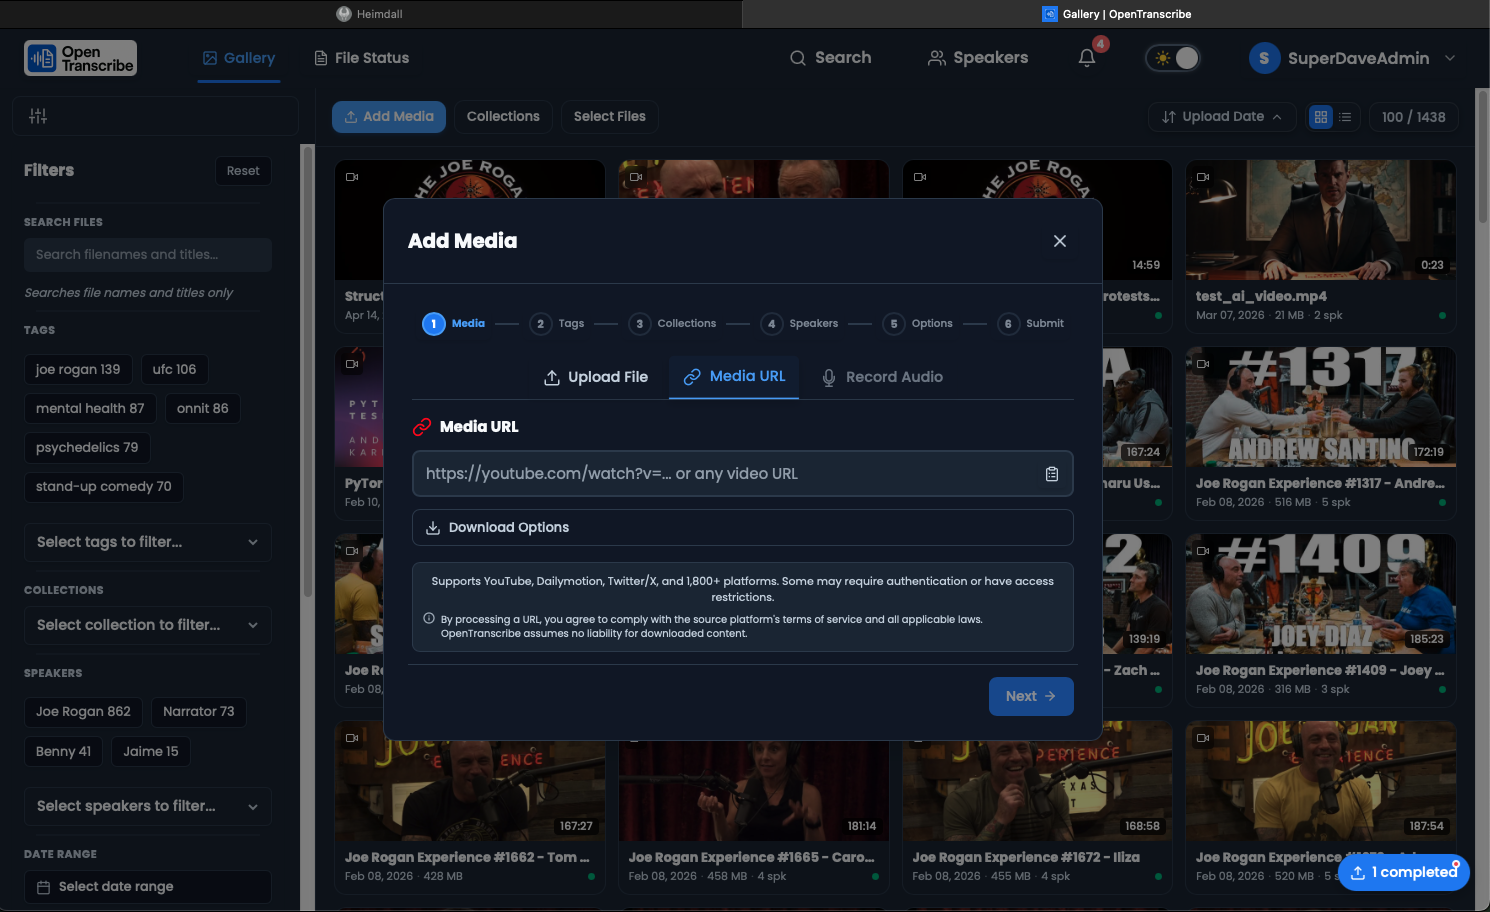This screenshot has height=912, width=1490.
Task: Reset all filters
Action: coord(243,171)
